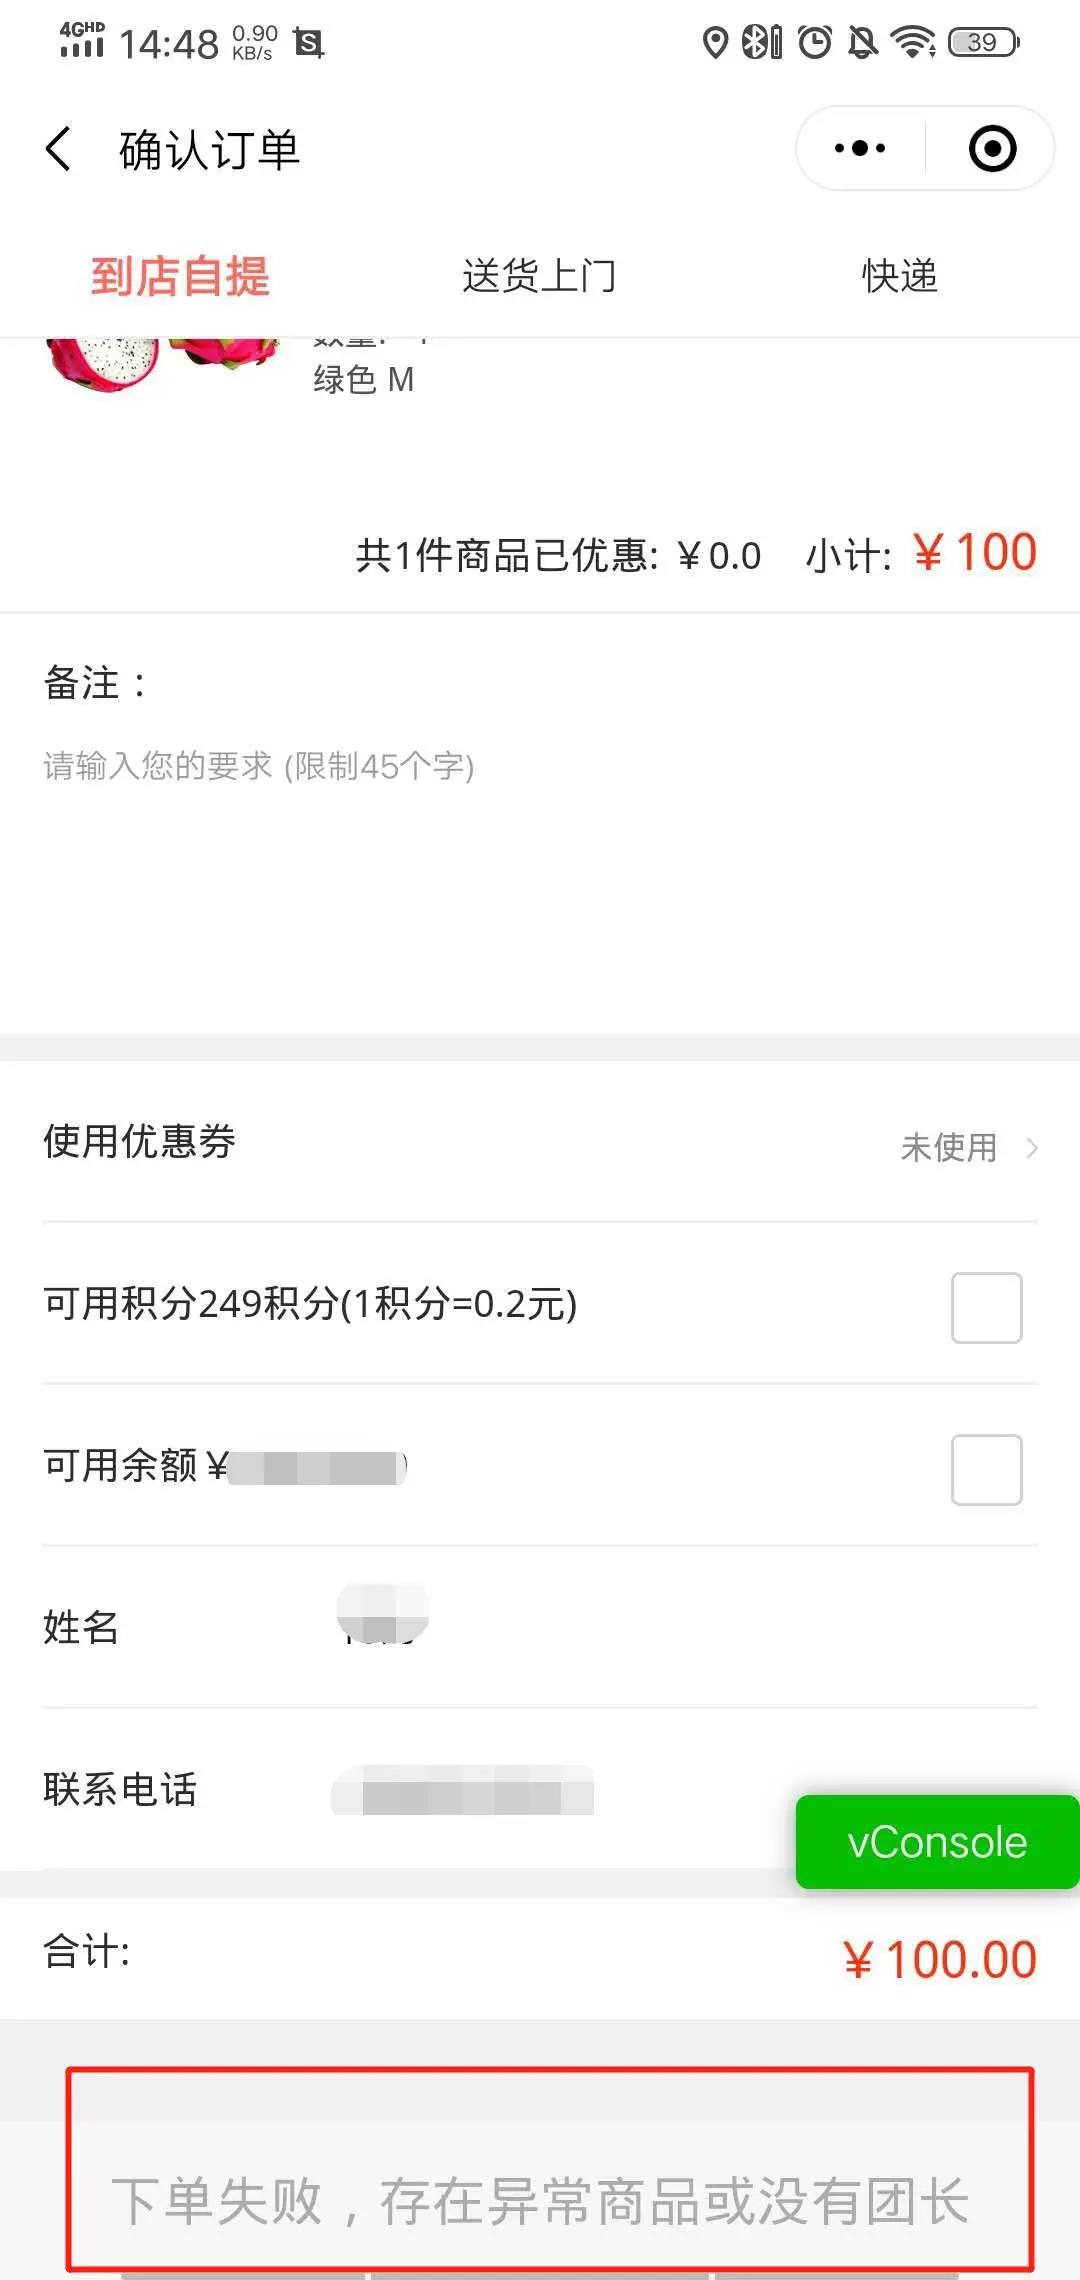Switch to the 快递 express tab

900,276
